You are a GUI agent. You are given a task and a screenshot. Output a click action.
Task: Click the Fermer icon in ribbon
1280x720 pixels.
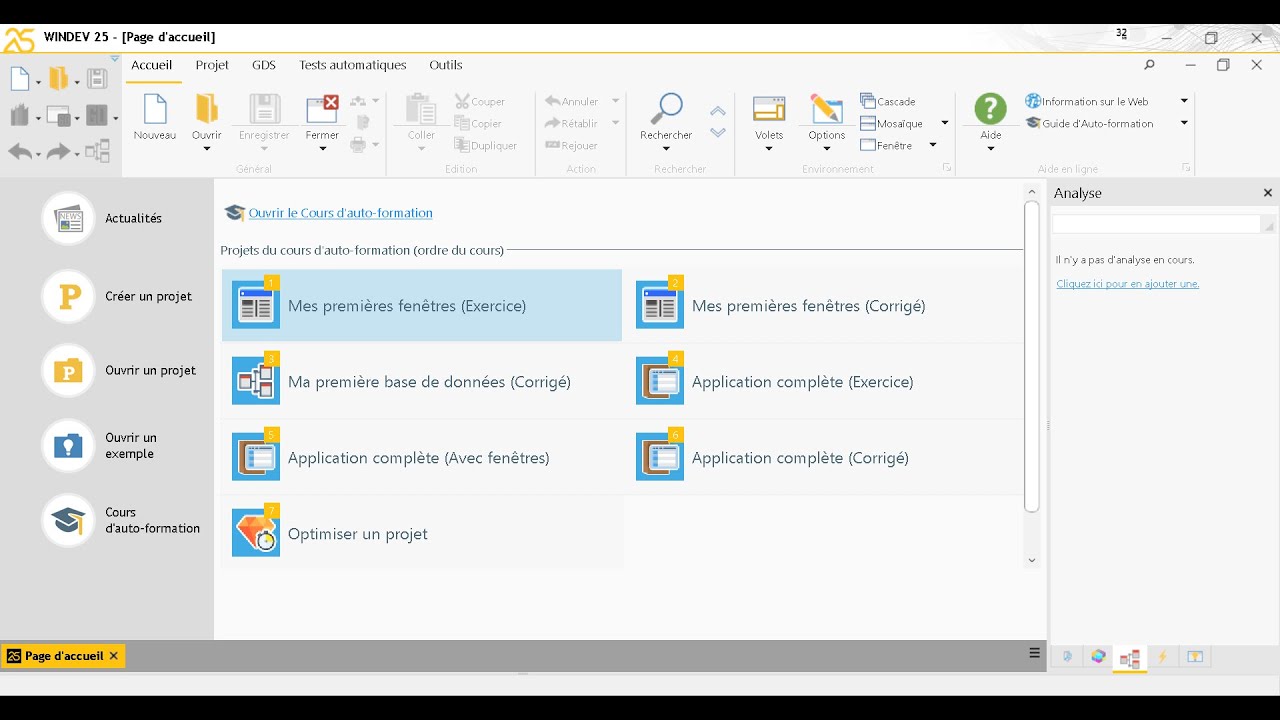tap(322, 109)
